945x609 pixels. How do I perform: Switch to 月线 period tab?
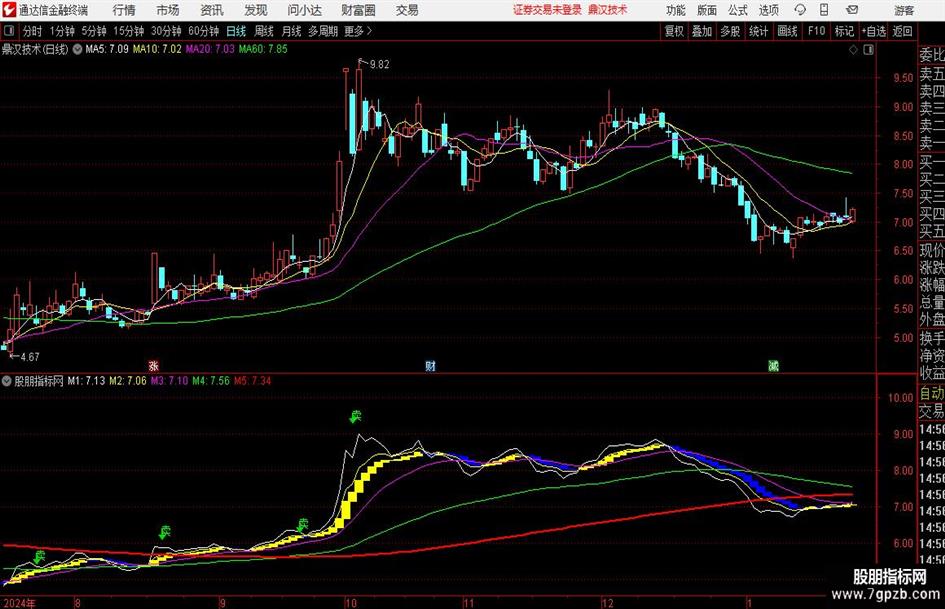pos(292,31)
